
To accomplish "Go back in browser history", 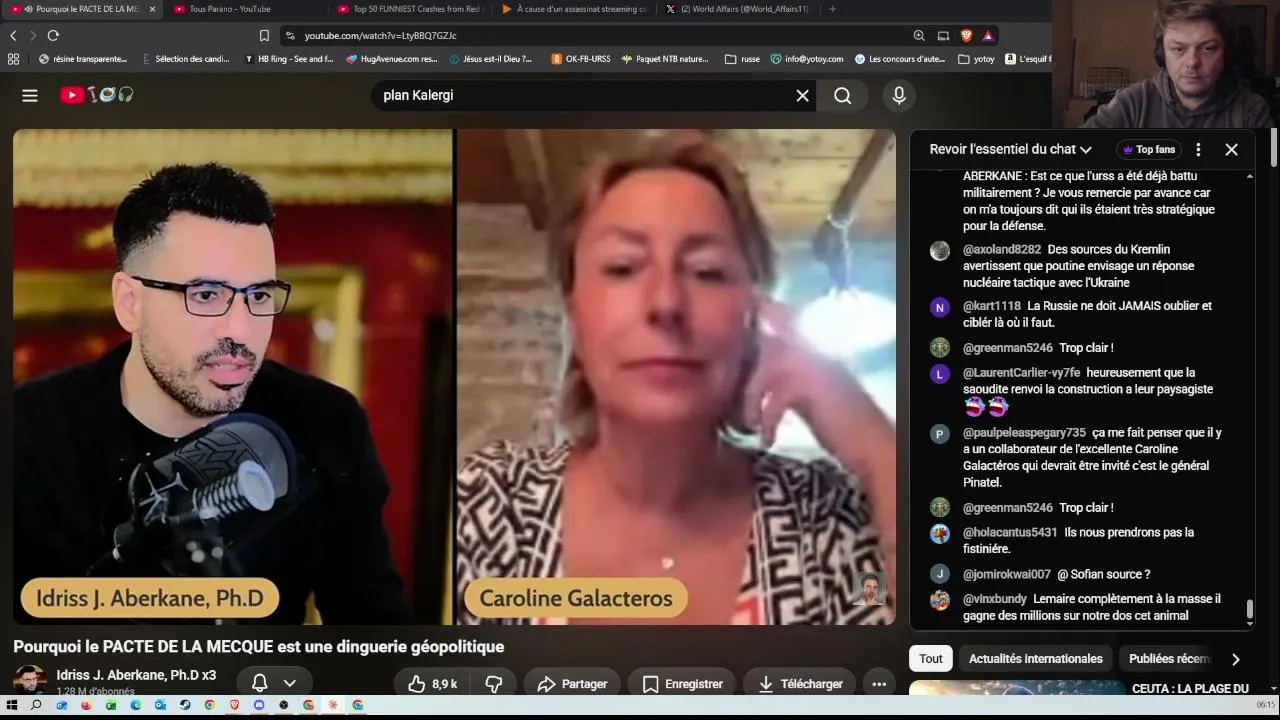I will point(13,36).
